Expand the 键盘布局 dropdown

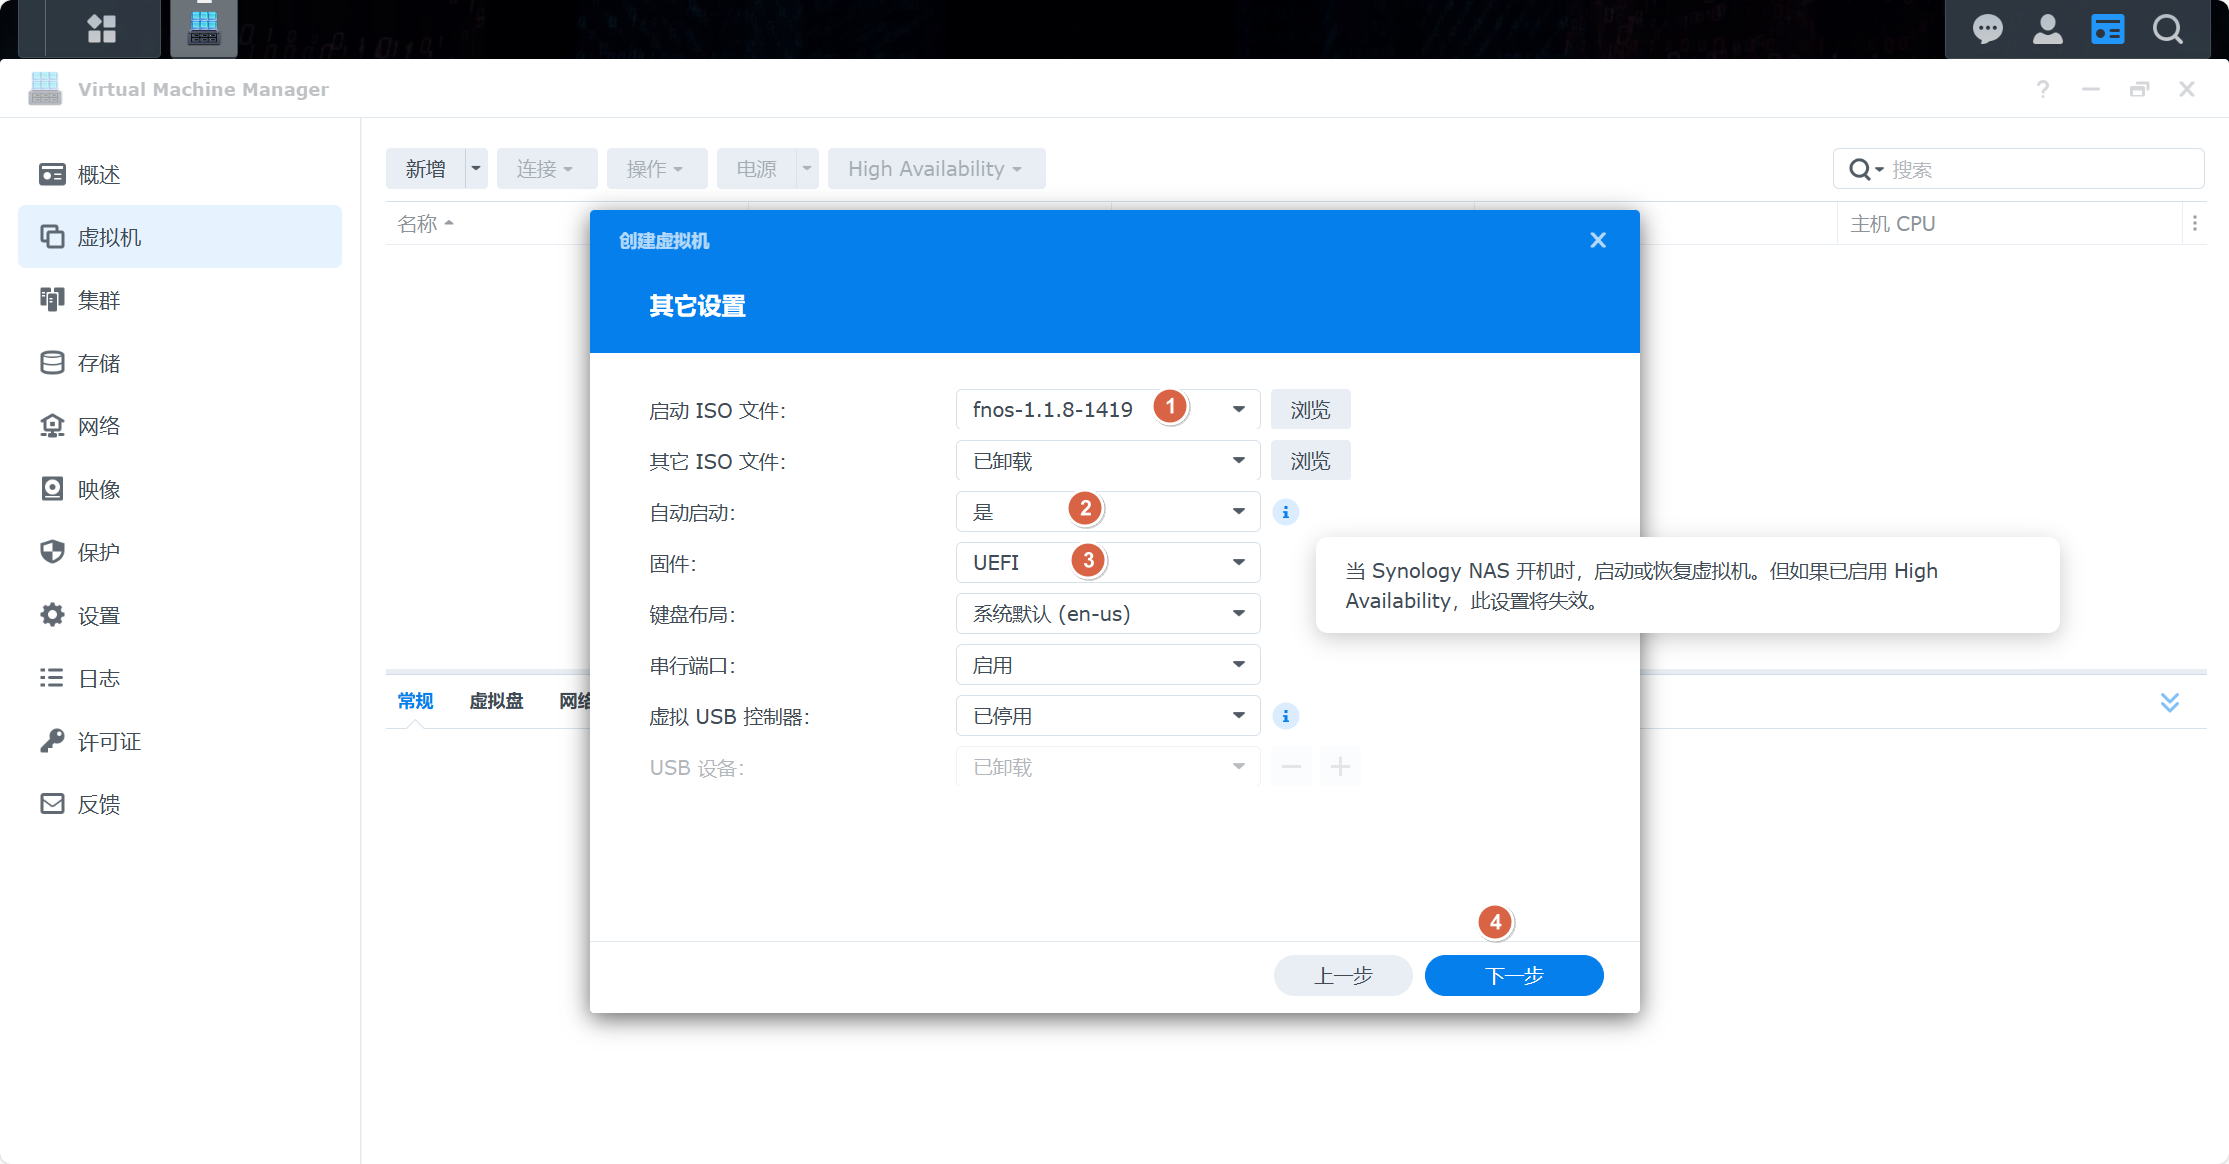pyautogui.click(x=1238, y=613)
